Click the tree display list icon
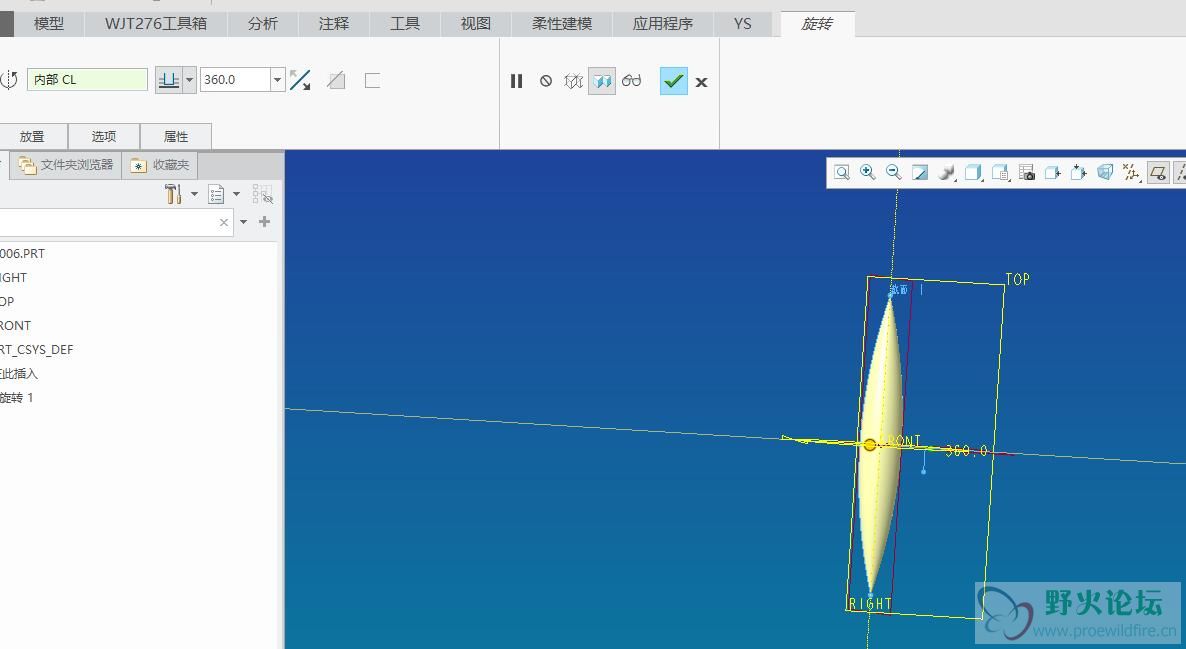Viewport: 1186px width, 649px height. point(216,194)
